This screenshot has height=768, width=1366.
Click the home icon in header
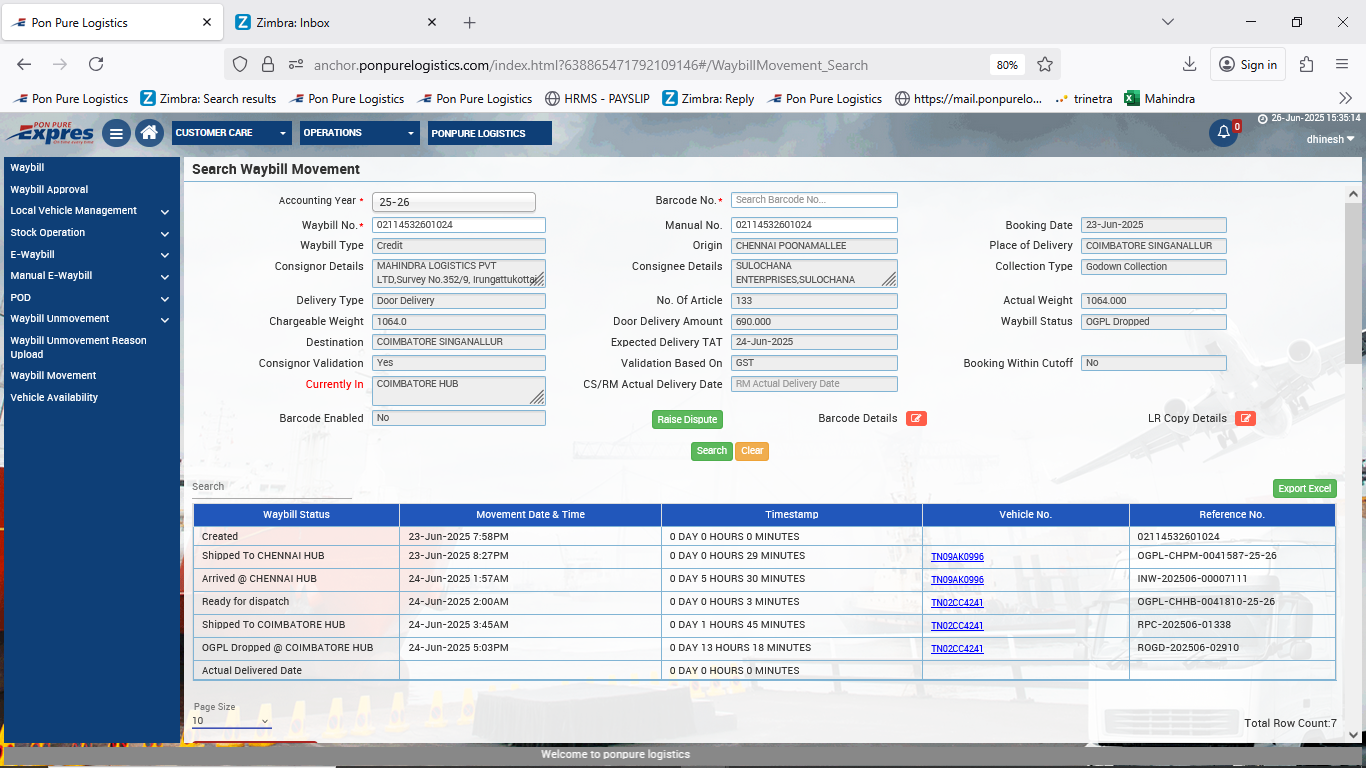(x=149, y=133)
